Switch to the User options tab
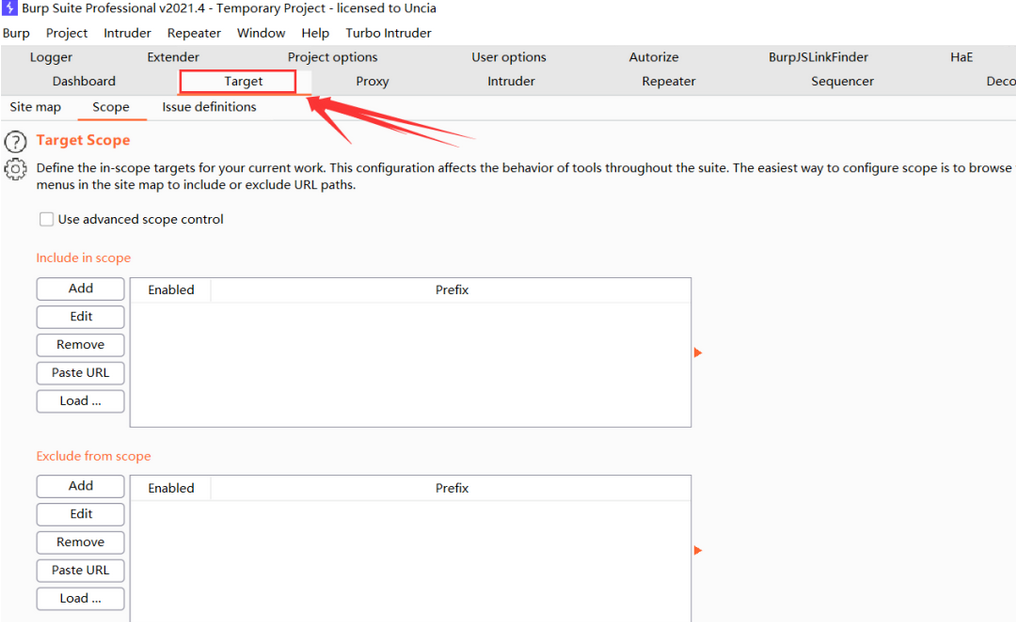The image size is (1016, 622). pos(509,57)
